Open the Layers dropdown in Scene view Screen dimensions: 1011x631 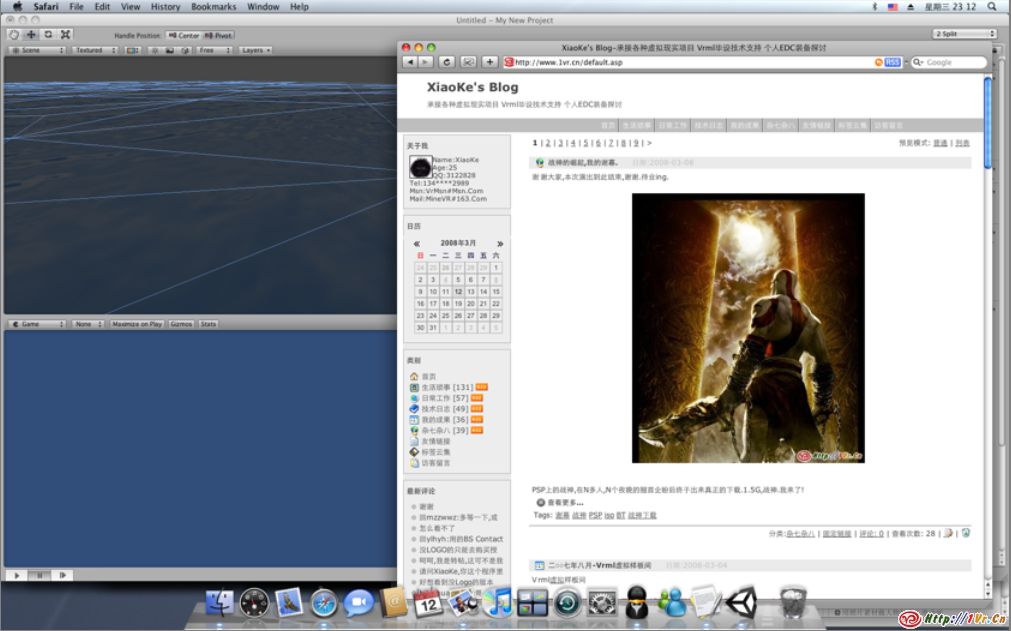tap(255, 50)
